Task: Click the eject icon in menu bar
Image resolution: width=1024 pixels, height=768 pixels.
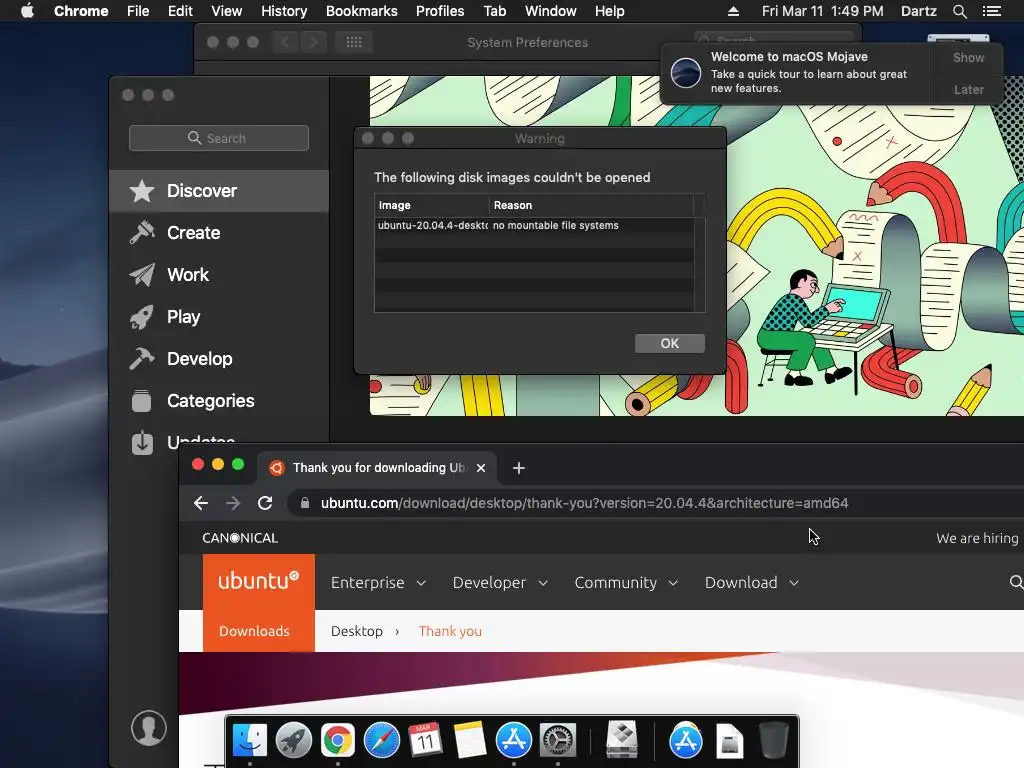Action: (733, 11)
